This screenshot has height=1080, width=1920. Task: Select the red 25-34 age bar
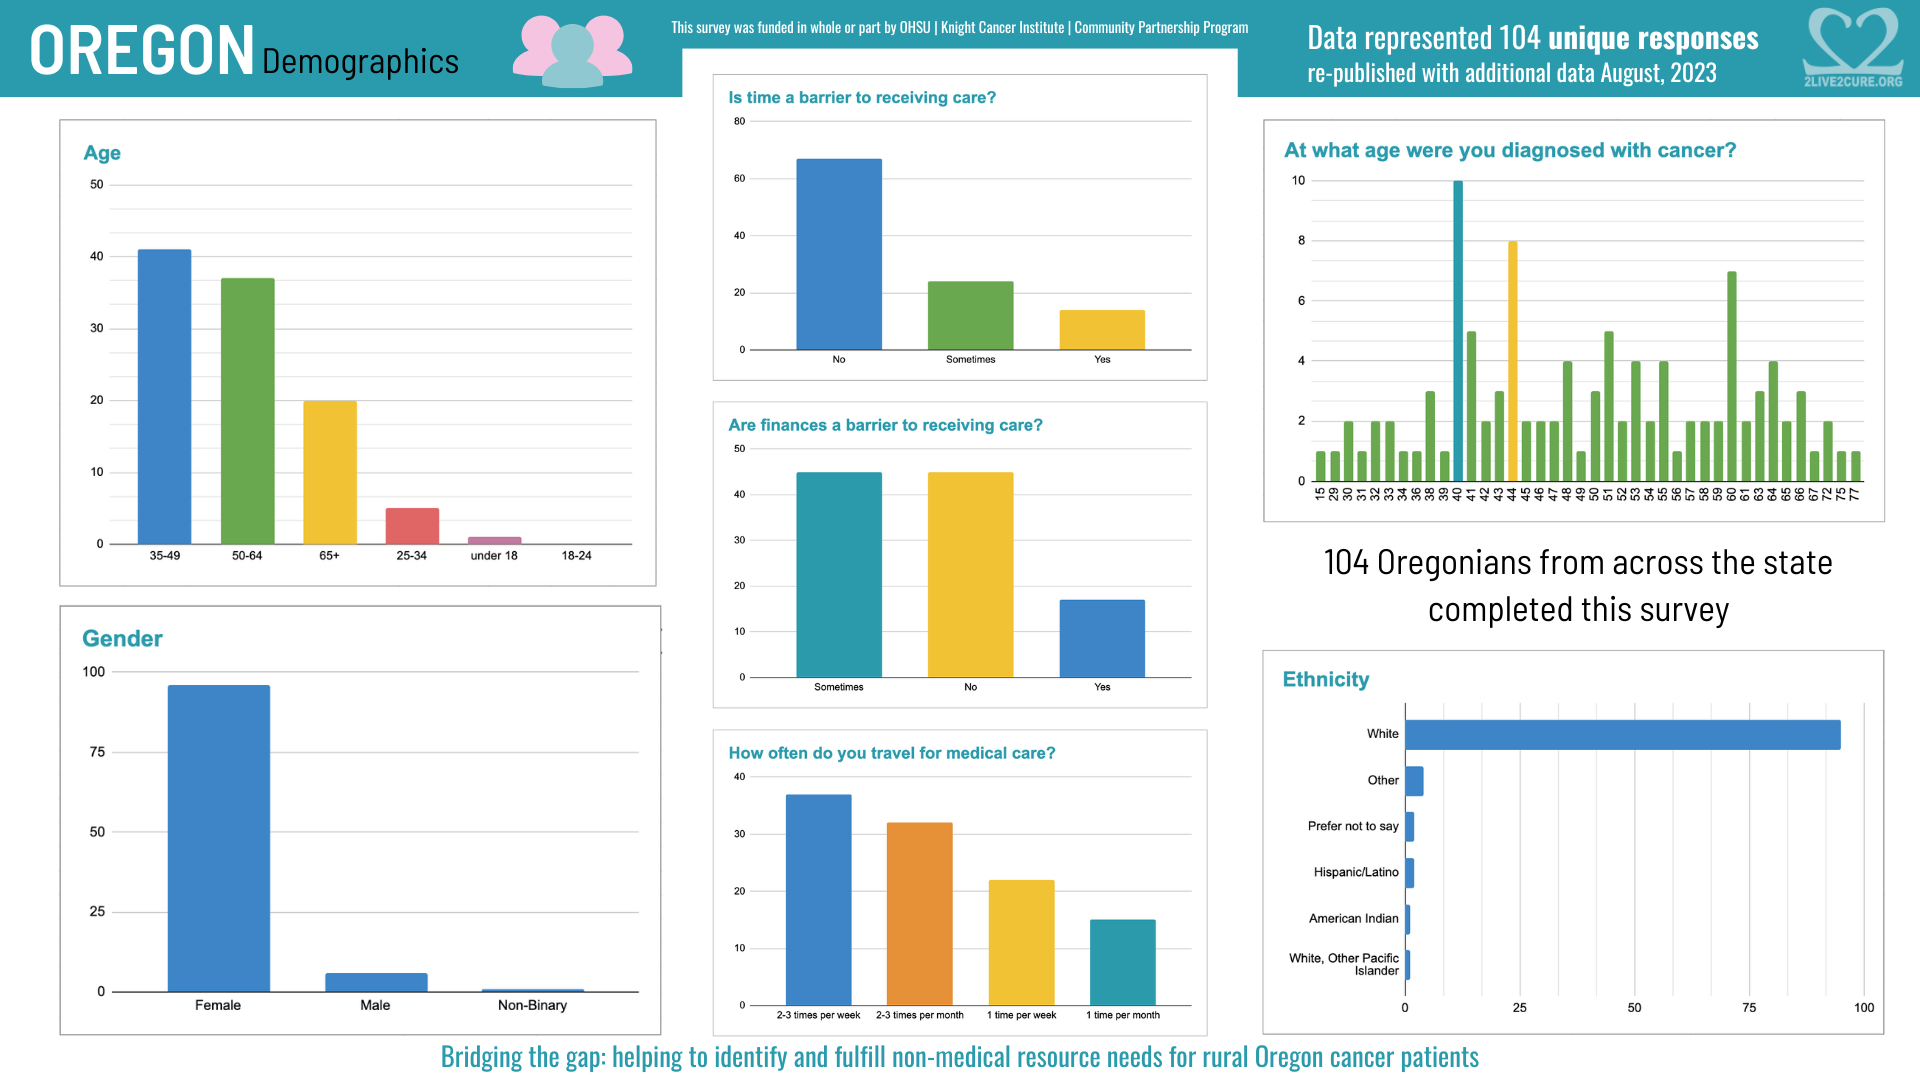click(412, 526)
